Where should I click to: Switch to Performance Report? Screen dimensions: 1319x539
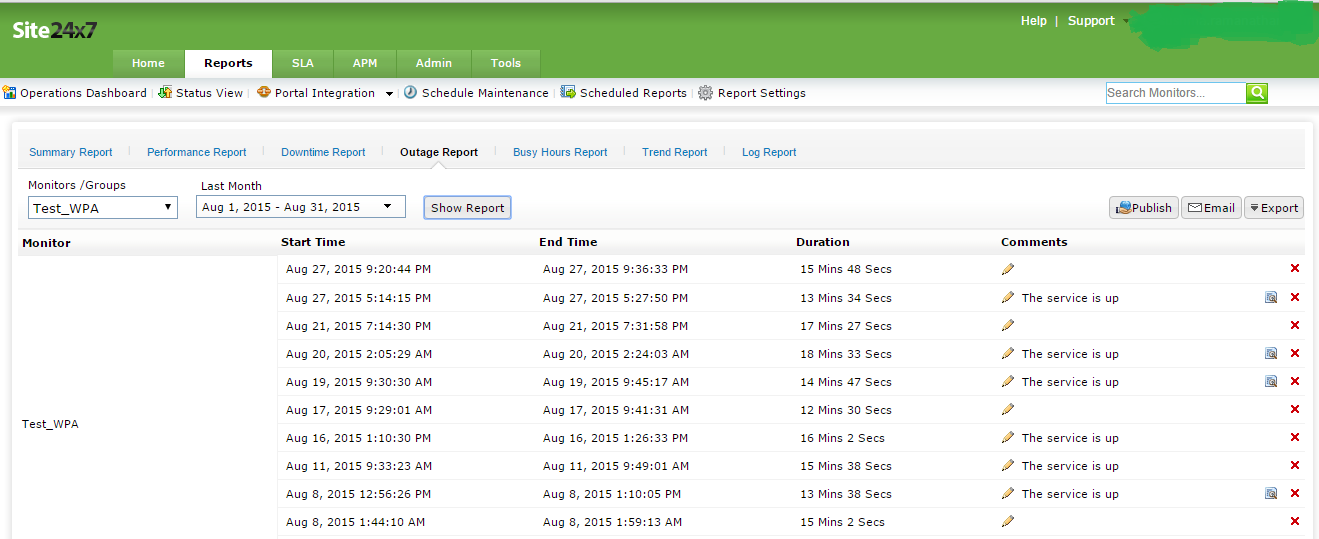[197, 152]
